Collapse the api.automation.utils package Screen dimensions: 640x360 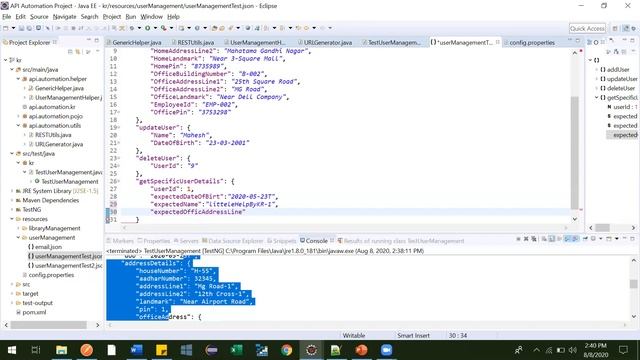click(x=18, y=125)
